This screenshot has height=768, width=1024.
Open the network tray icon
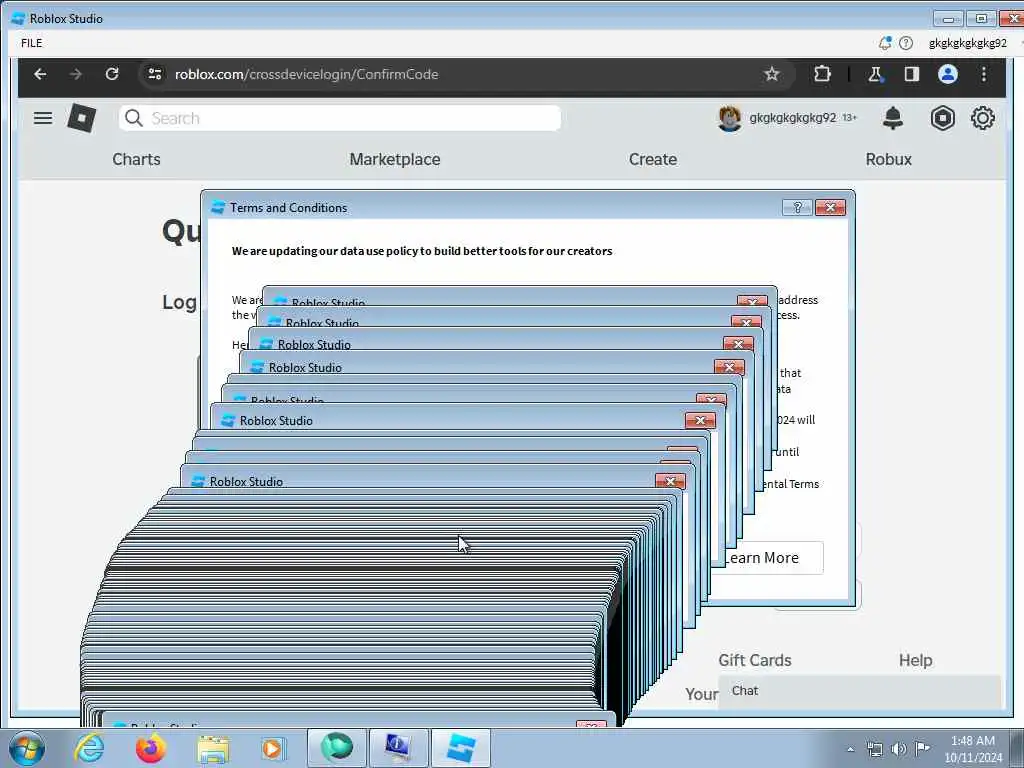[874, 748]
